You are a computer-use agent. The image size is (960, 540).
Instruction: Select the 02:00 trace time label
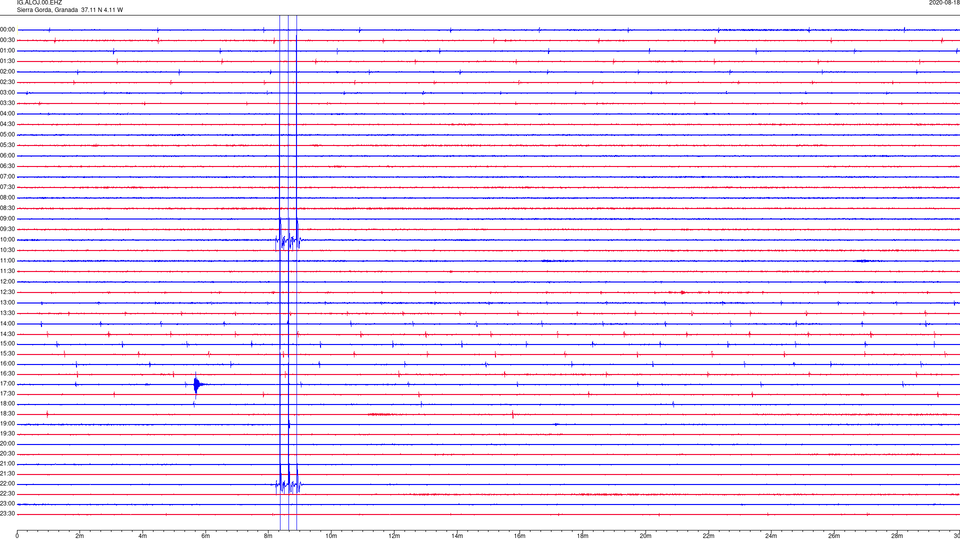point(7,72)
